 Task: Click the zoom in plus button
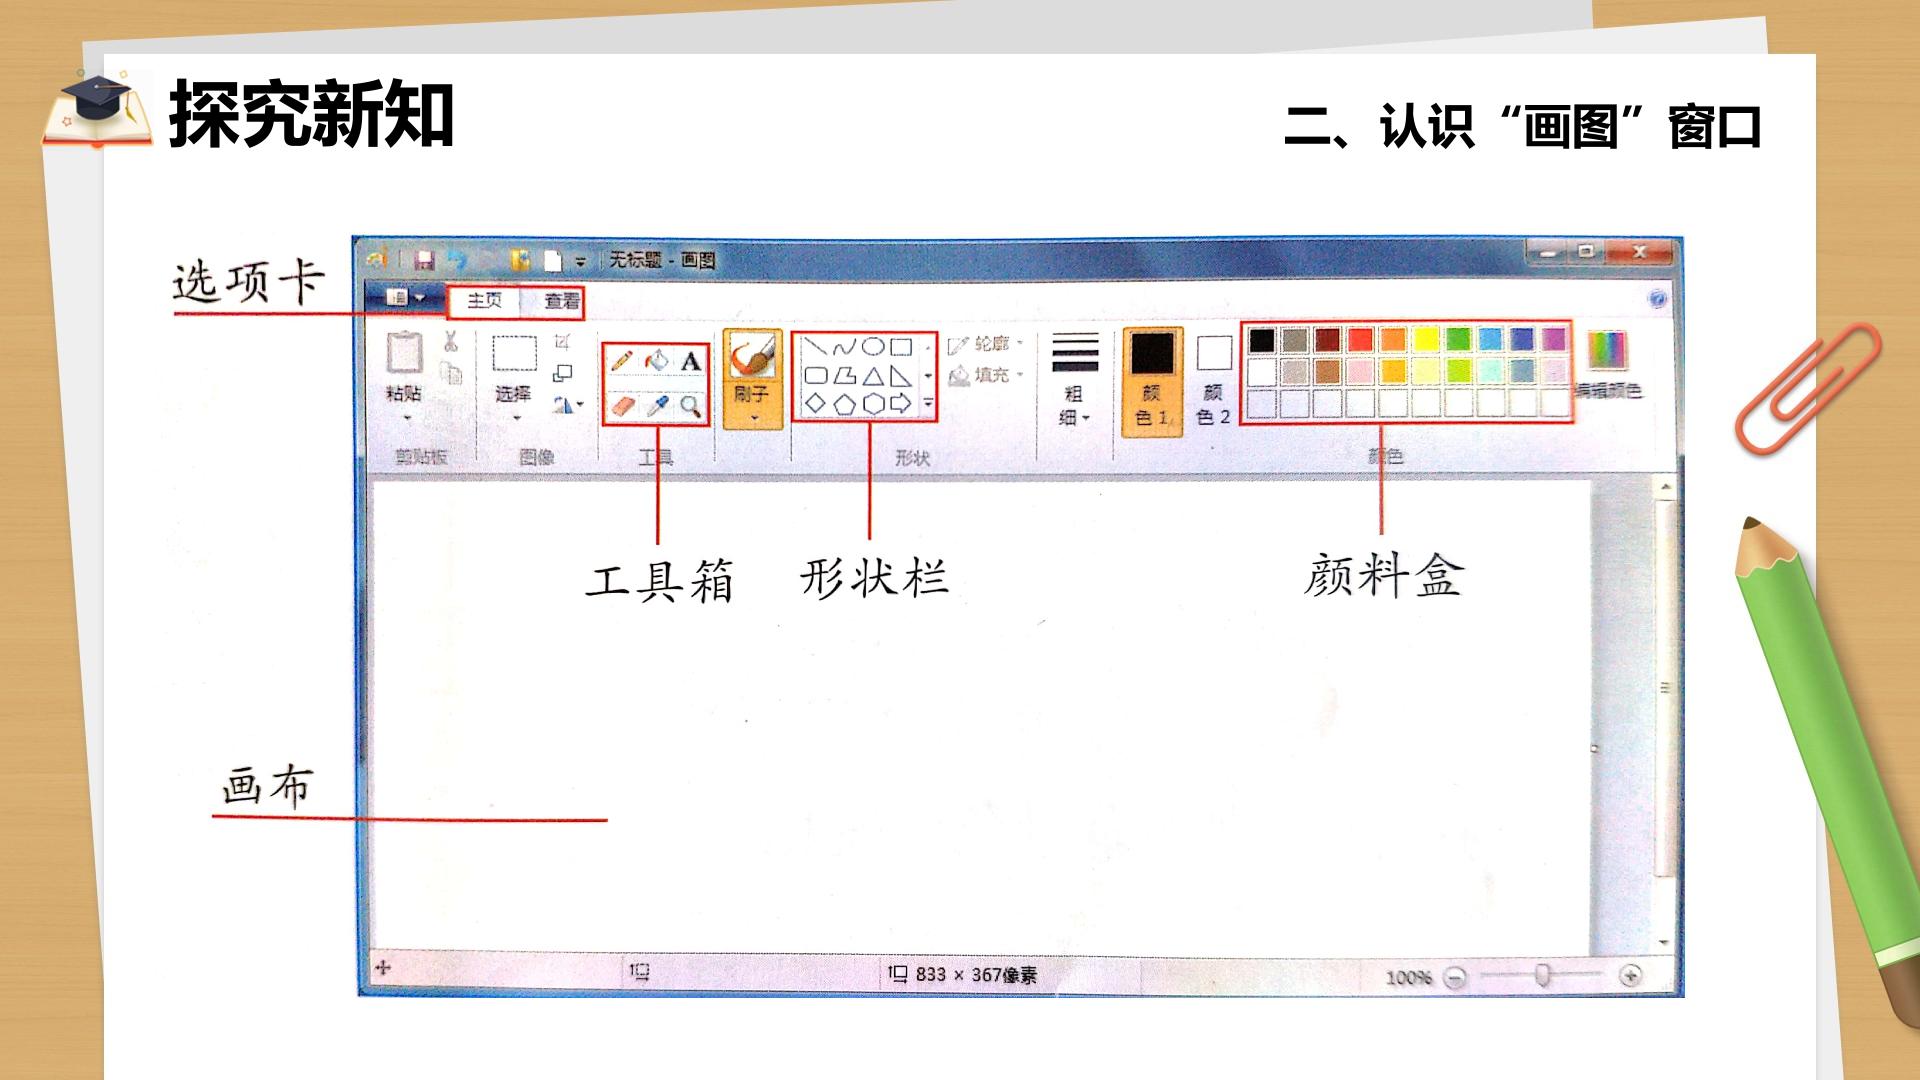pos(1631,975)
